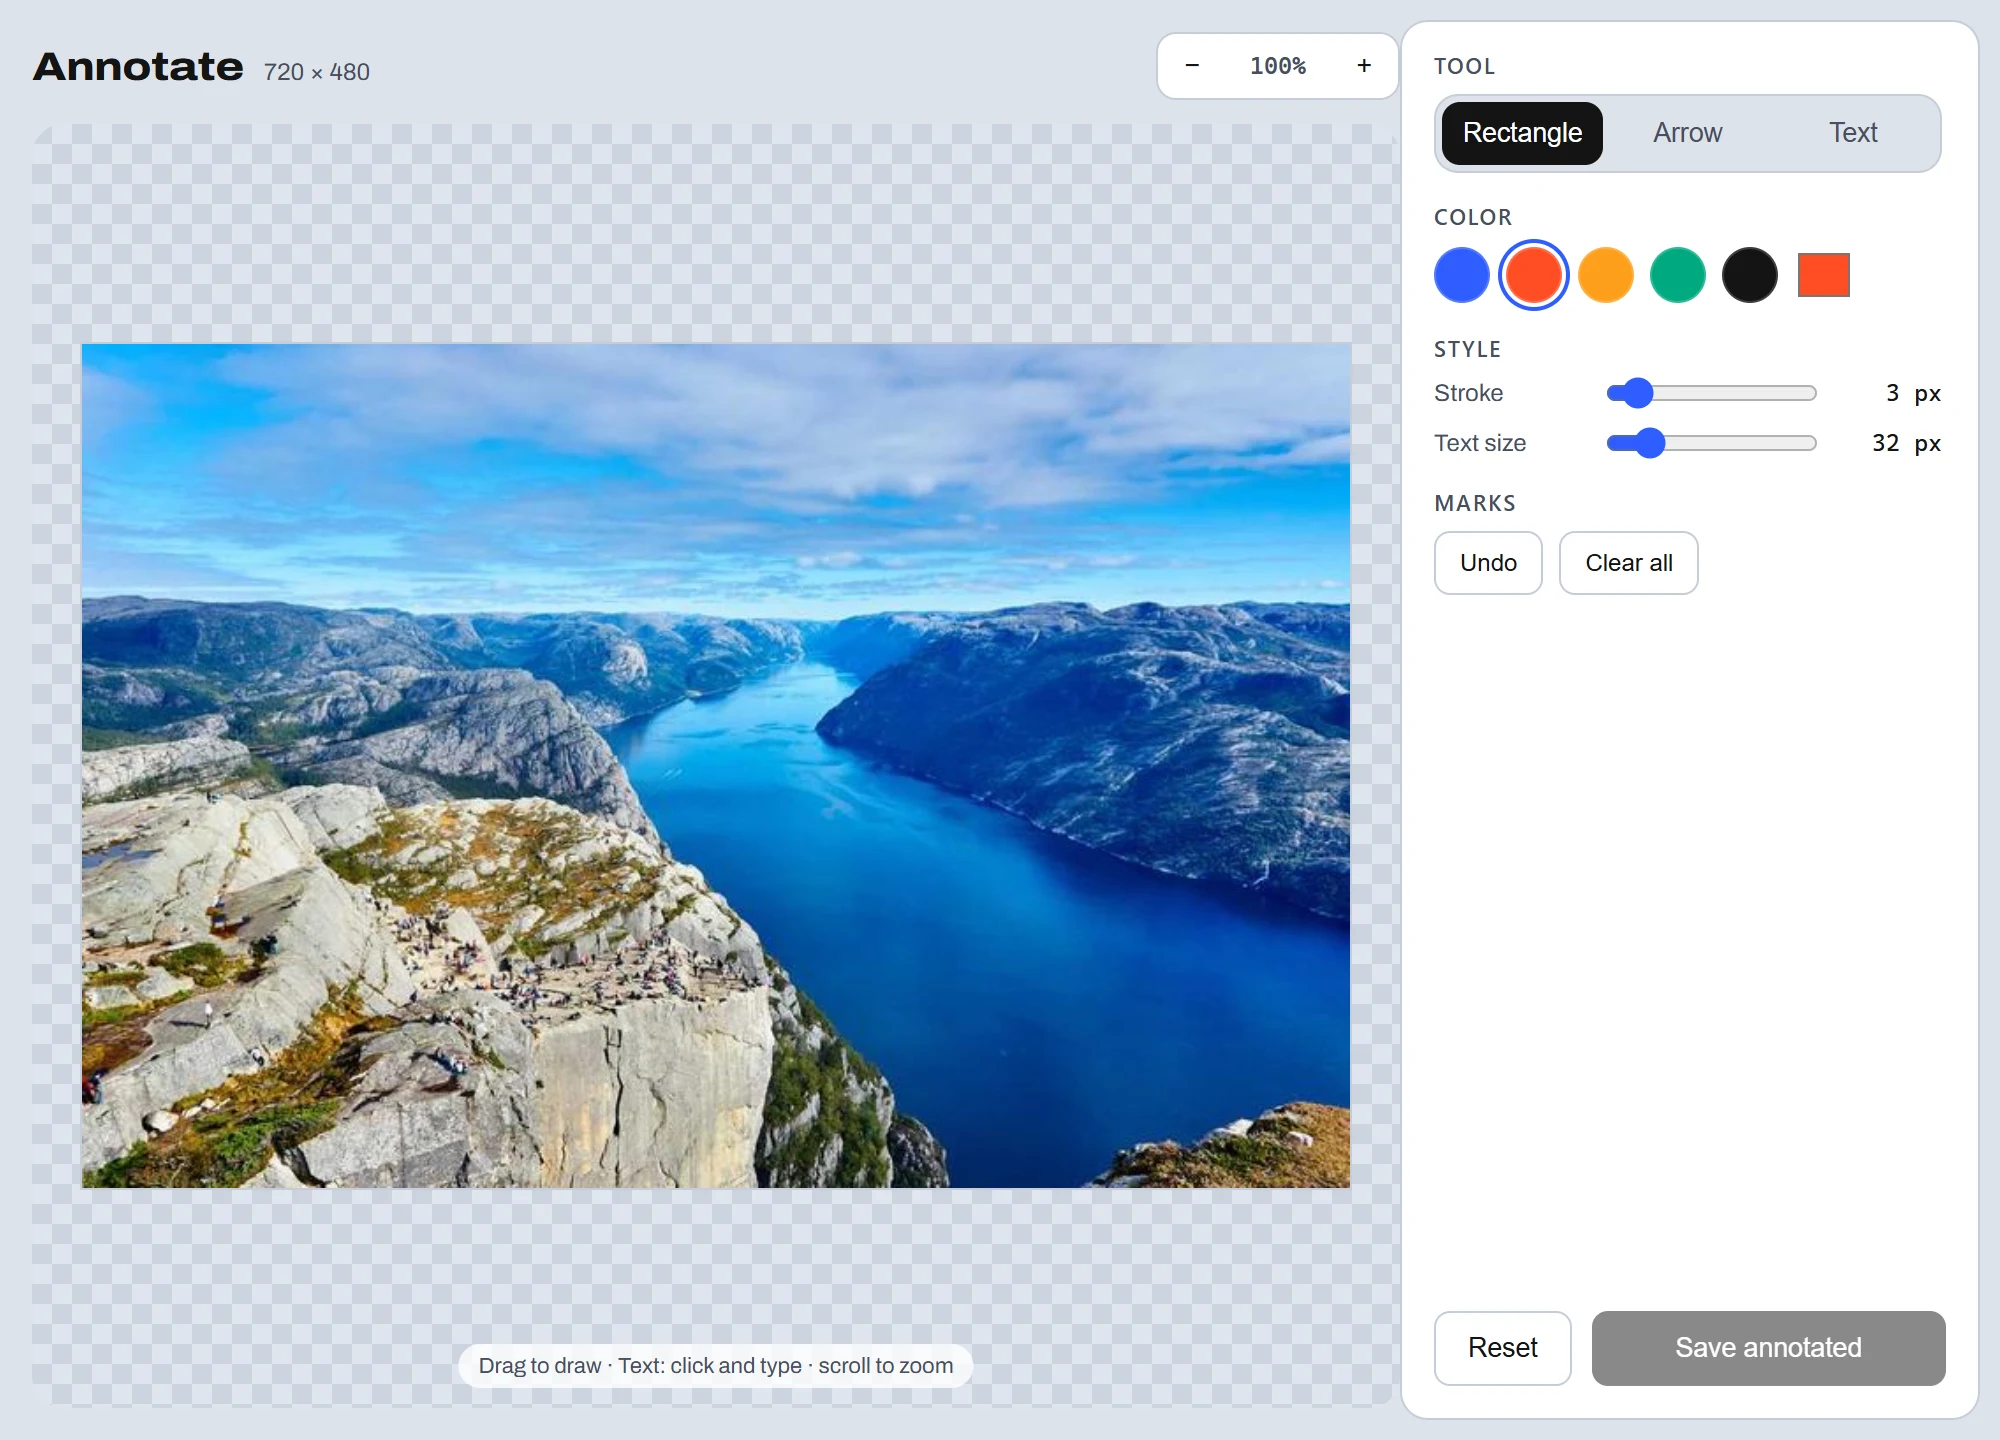Image resolution: width=2000 pixels, height=1440 pixels.
Task: Click the 720 × 480 dimensions label
Action: [x=317, y=72]
